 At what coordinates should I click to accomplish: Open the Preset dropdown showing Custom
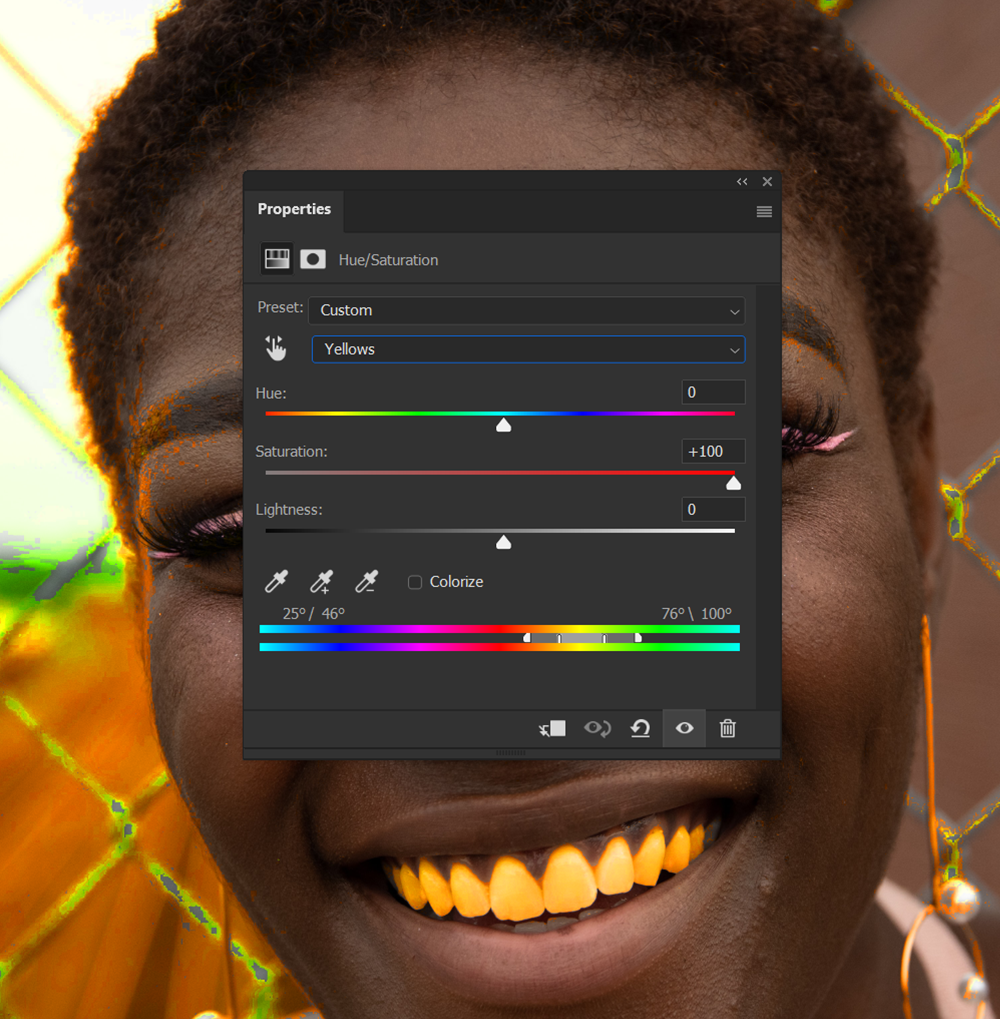[x=526, y=310]
